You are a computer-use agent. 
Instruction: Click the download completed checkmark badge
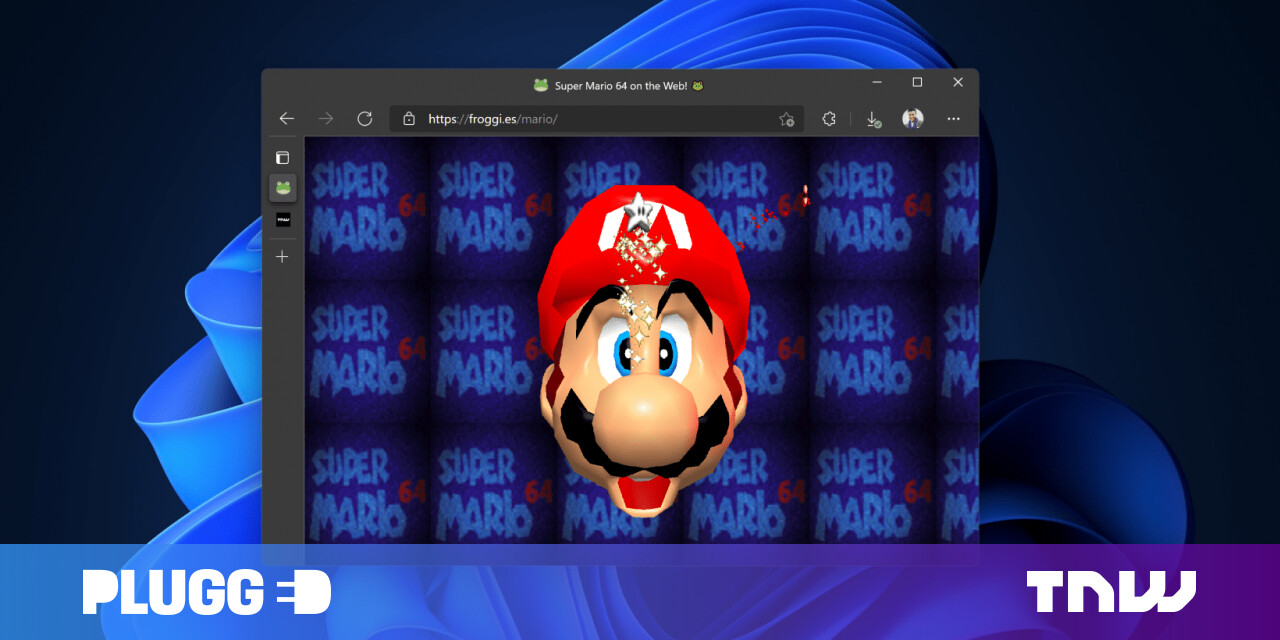[x=878, y=124]
